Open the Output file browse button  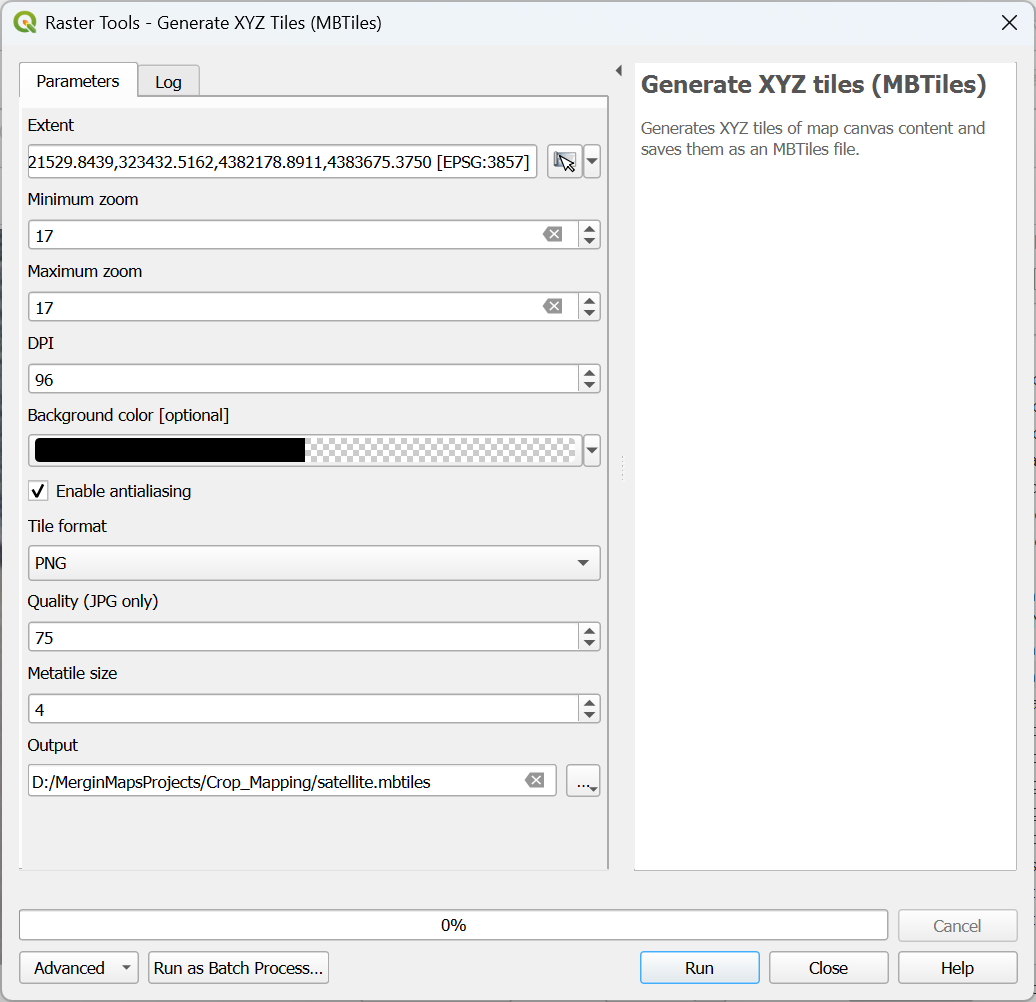(583, 781)
